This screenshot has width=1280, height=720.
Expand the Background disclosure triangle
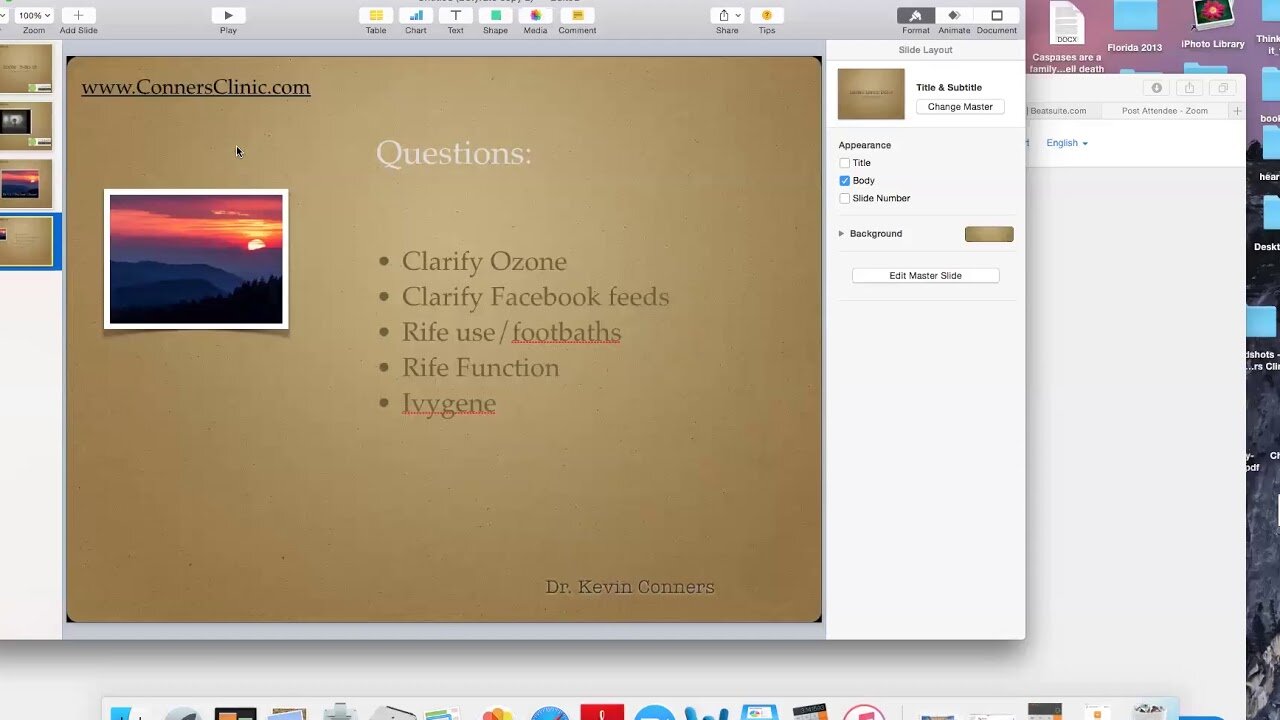tap(841, 233)
